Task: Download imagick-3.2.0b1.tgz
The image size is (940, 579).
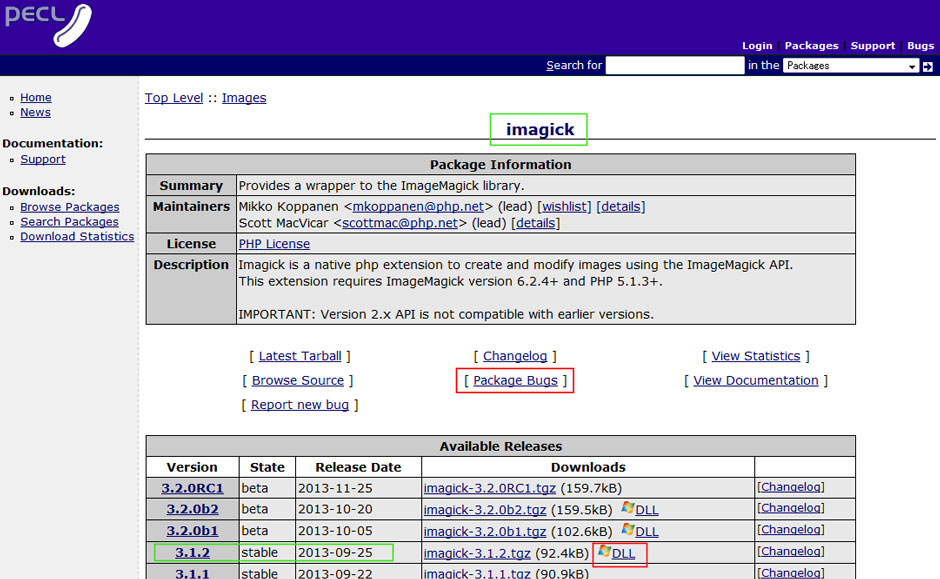Action: (x=485, y=531)
